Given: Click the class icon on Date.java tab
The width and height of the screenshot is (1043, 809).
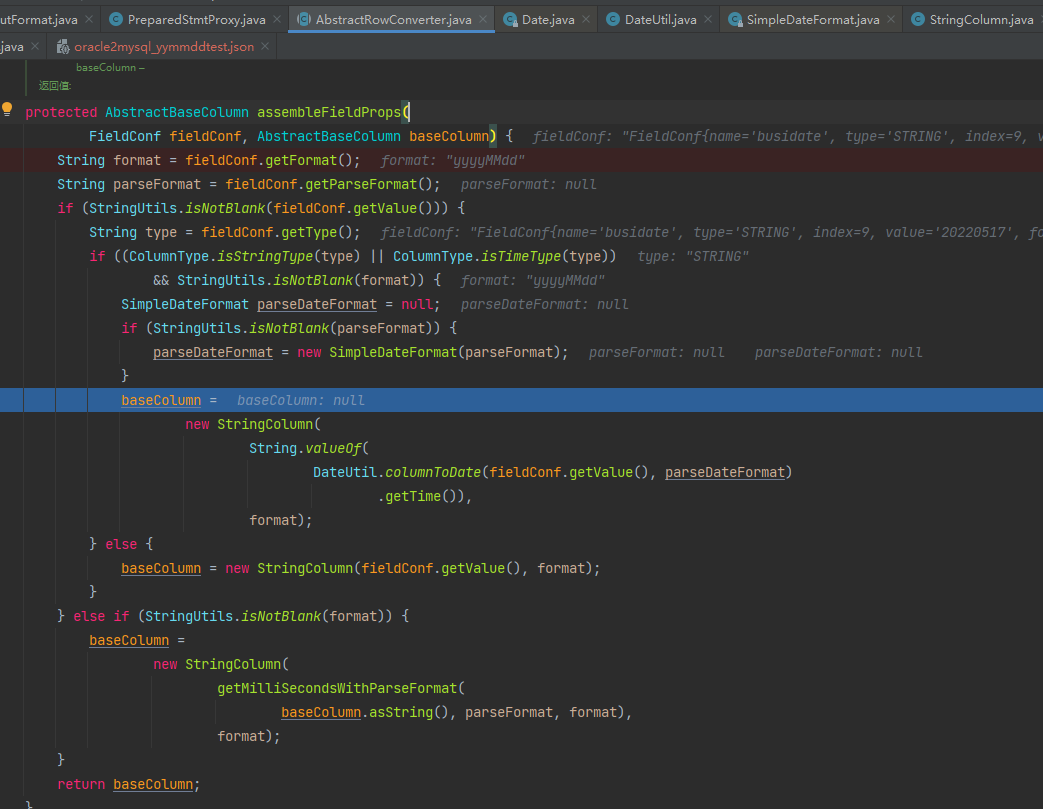Looking at the screenshot, I should coord(510,20).
